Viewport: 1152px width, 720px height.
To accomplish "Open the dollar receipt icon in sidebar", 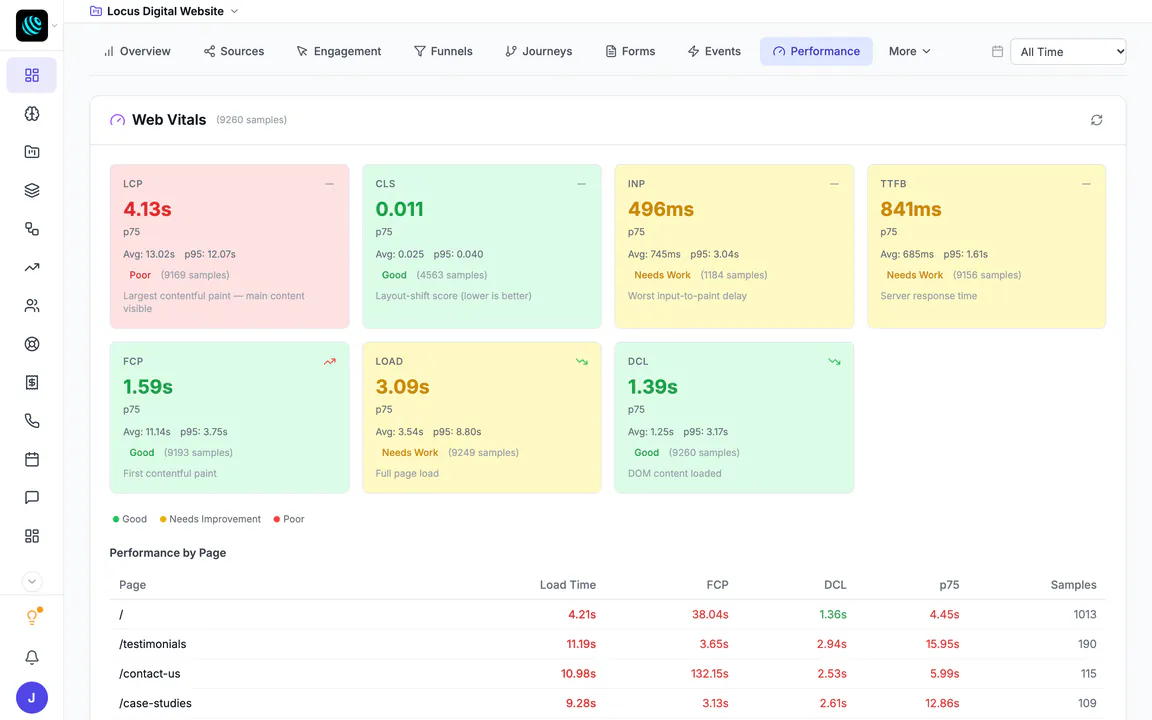I will pos(32,382).
